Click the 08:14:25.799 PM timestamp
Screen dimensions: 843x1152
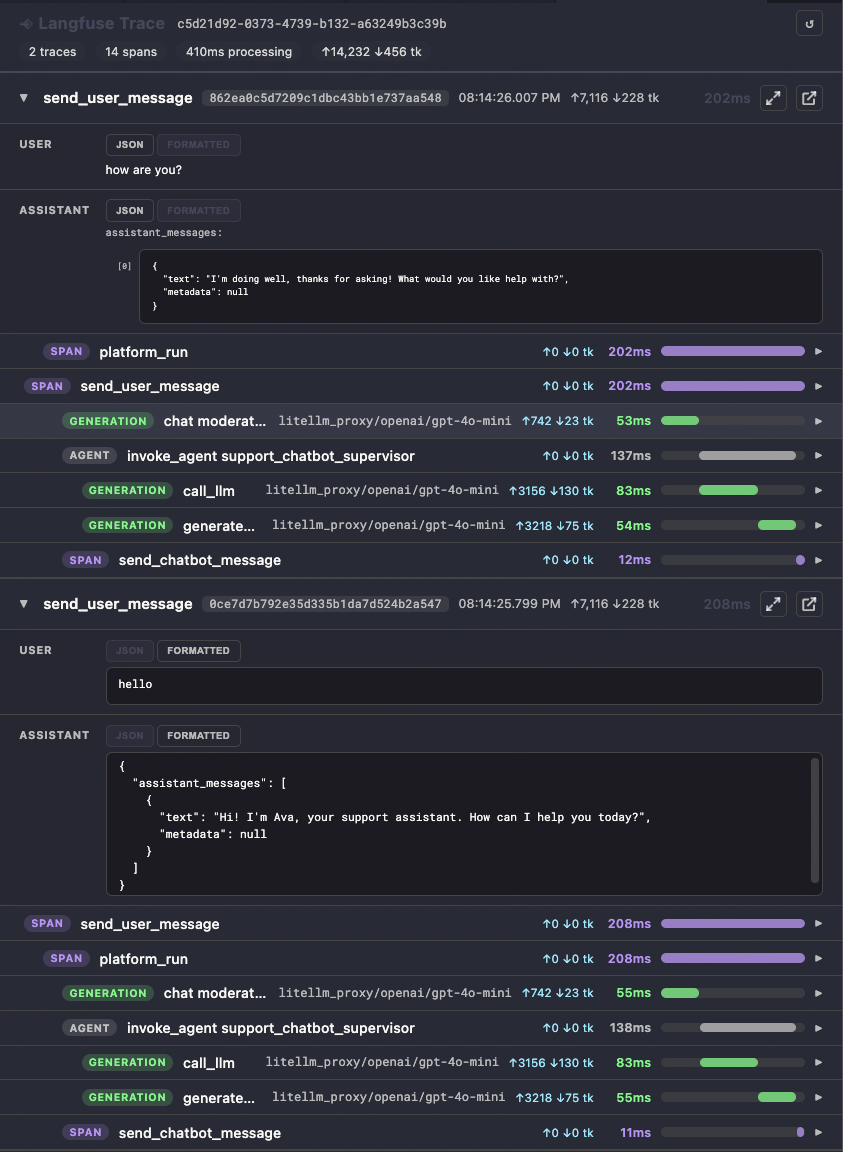509,604
